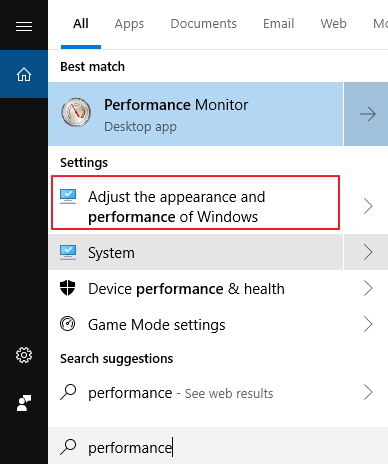Click the System monitor icon
The height and width of the screenshot is (464, 388).
point(68,252)
